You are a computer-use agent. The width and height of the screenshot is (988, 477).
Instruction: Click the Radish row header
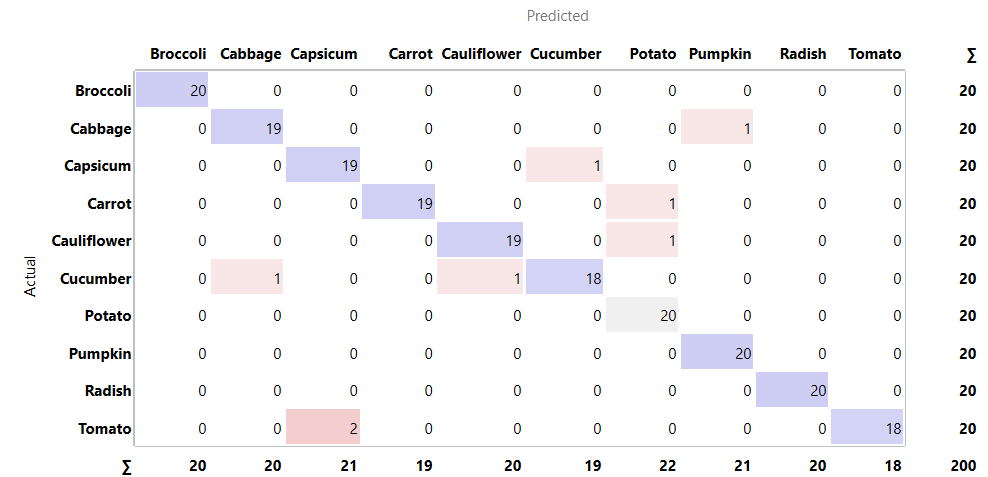coord(108,391)
